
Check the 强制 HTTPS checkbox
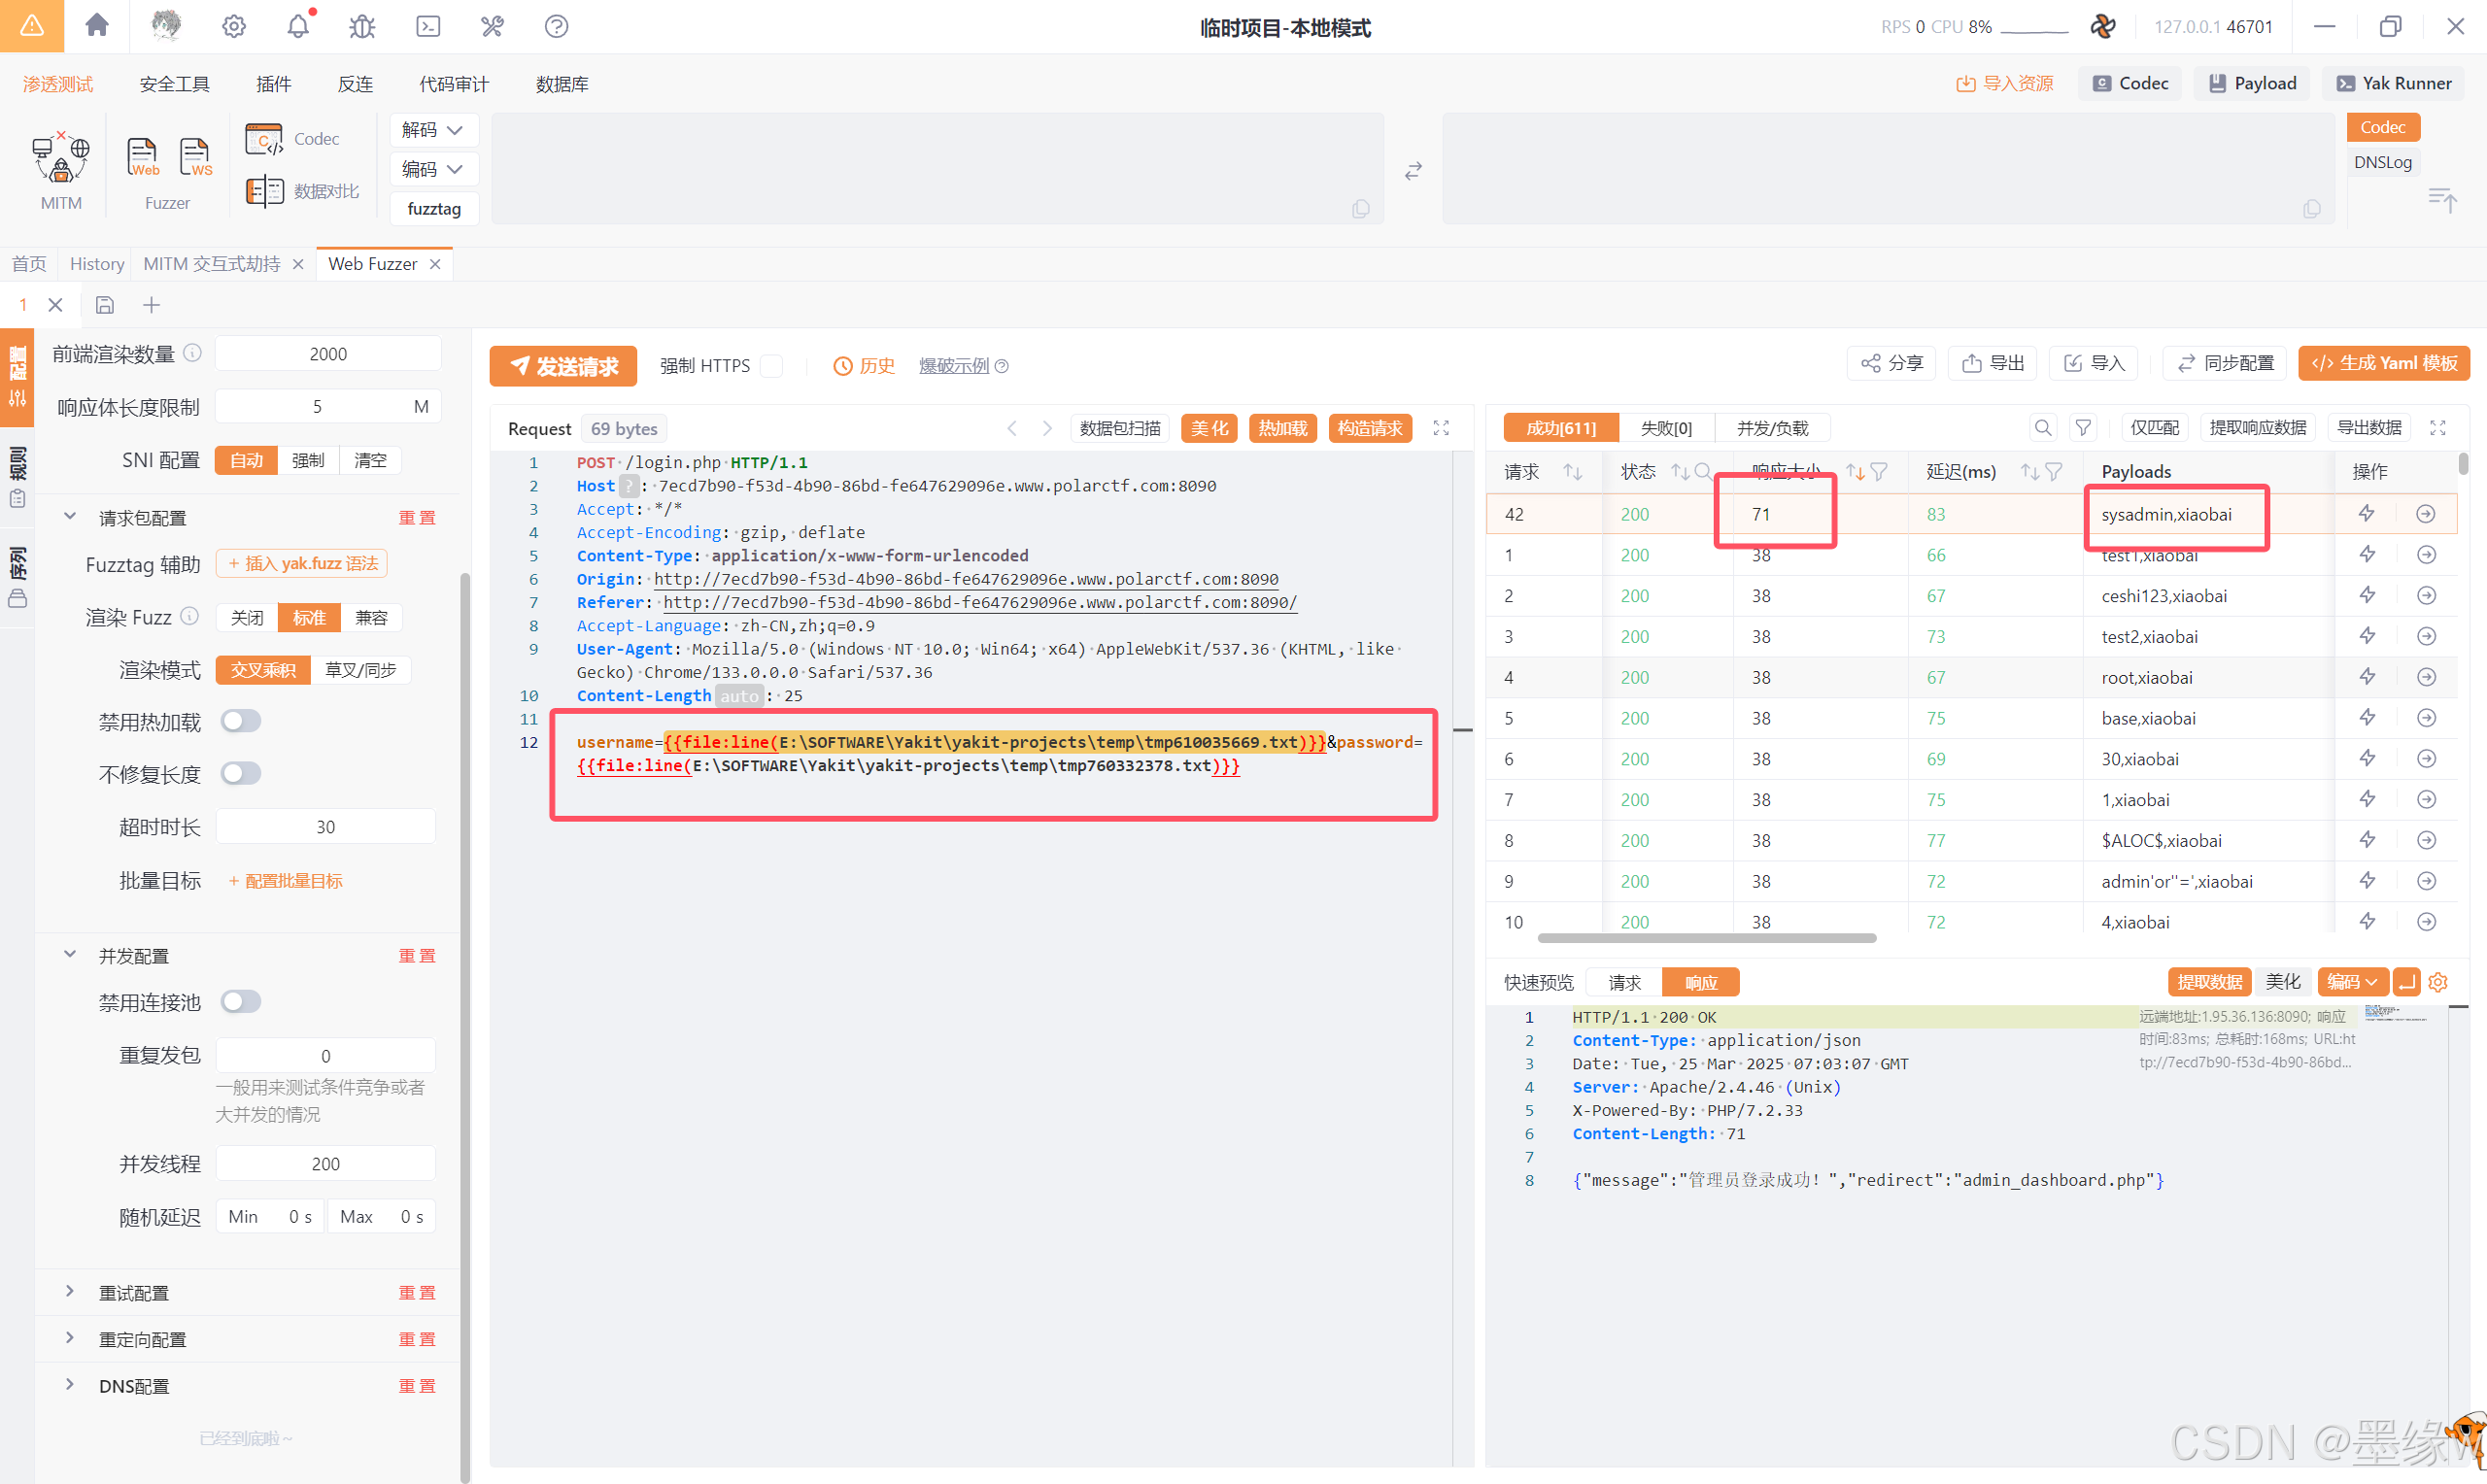(x=771, y=366)
